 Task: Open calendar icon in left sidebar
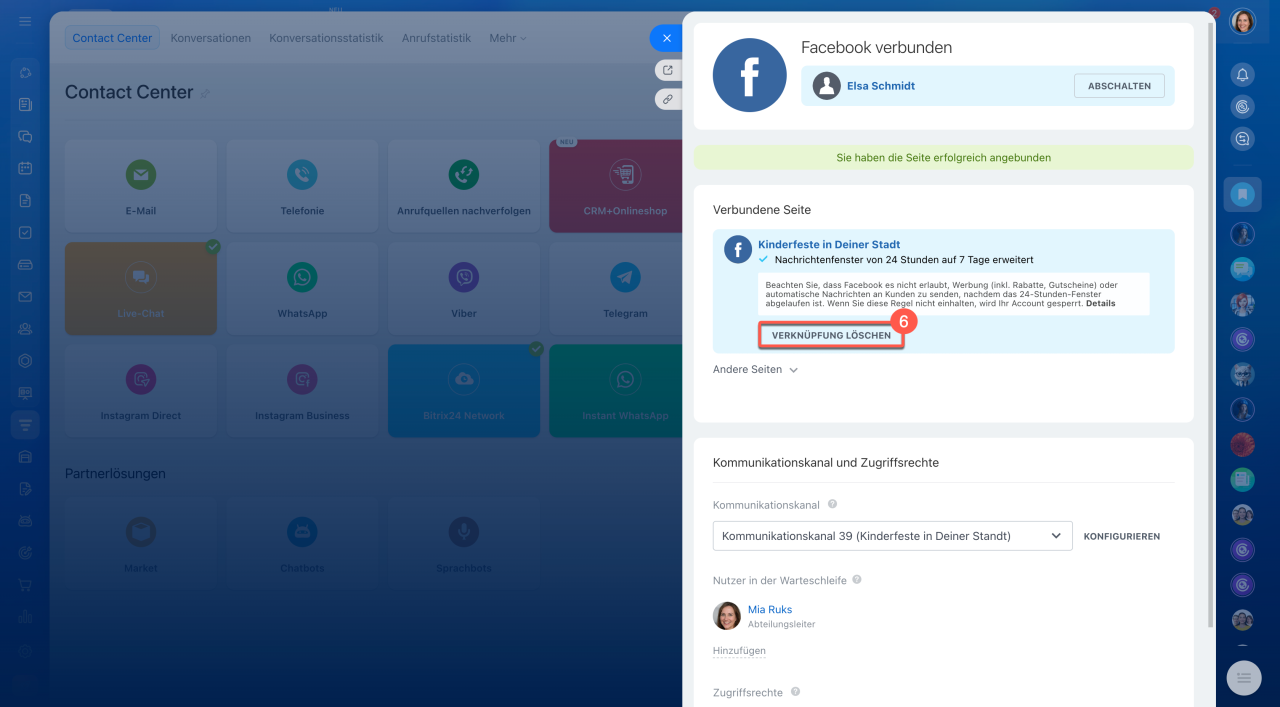click(25, 168)
